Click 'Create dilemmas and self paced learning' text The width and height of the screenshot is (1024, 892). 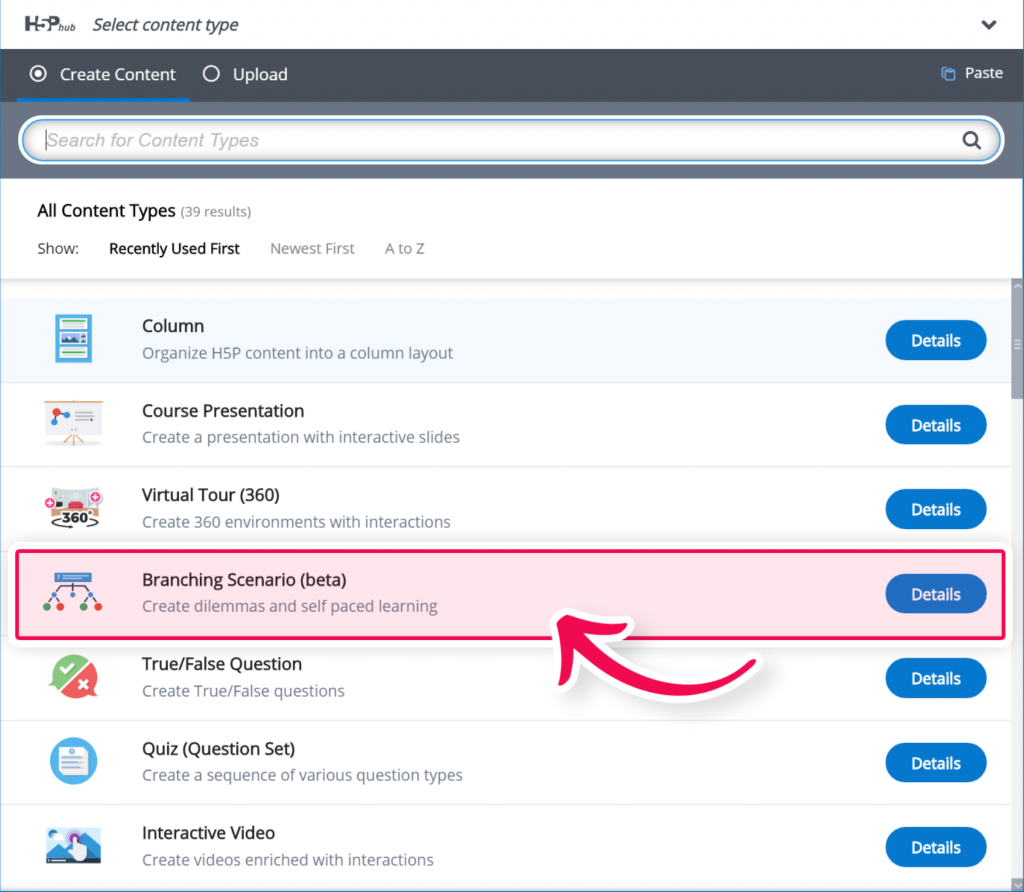(289, 606)
